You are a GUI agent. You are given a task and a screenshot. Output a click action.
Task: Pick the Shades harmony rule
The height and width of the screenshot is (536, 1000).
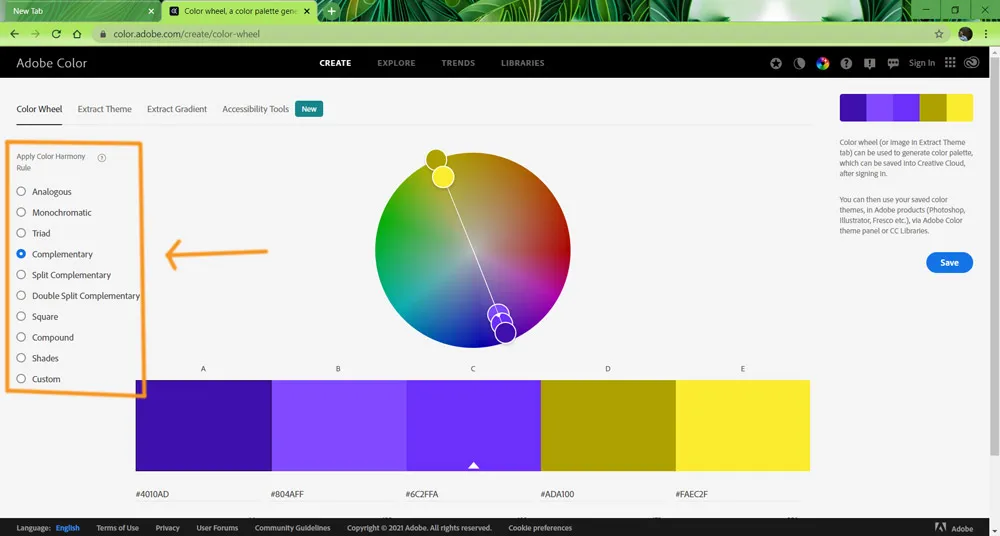(x=22, y=358)
